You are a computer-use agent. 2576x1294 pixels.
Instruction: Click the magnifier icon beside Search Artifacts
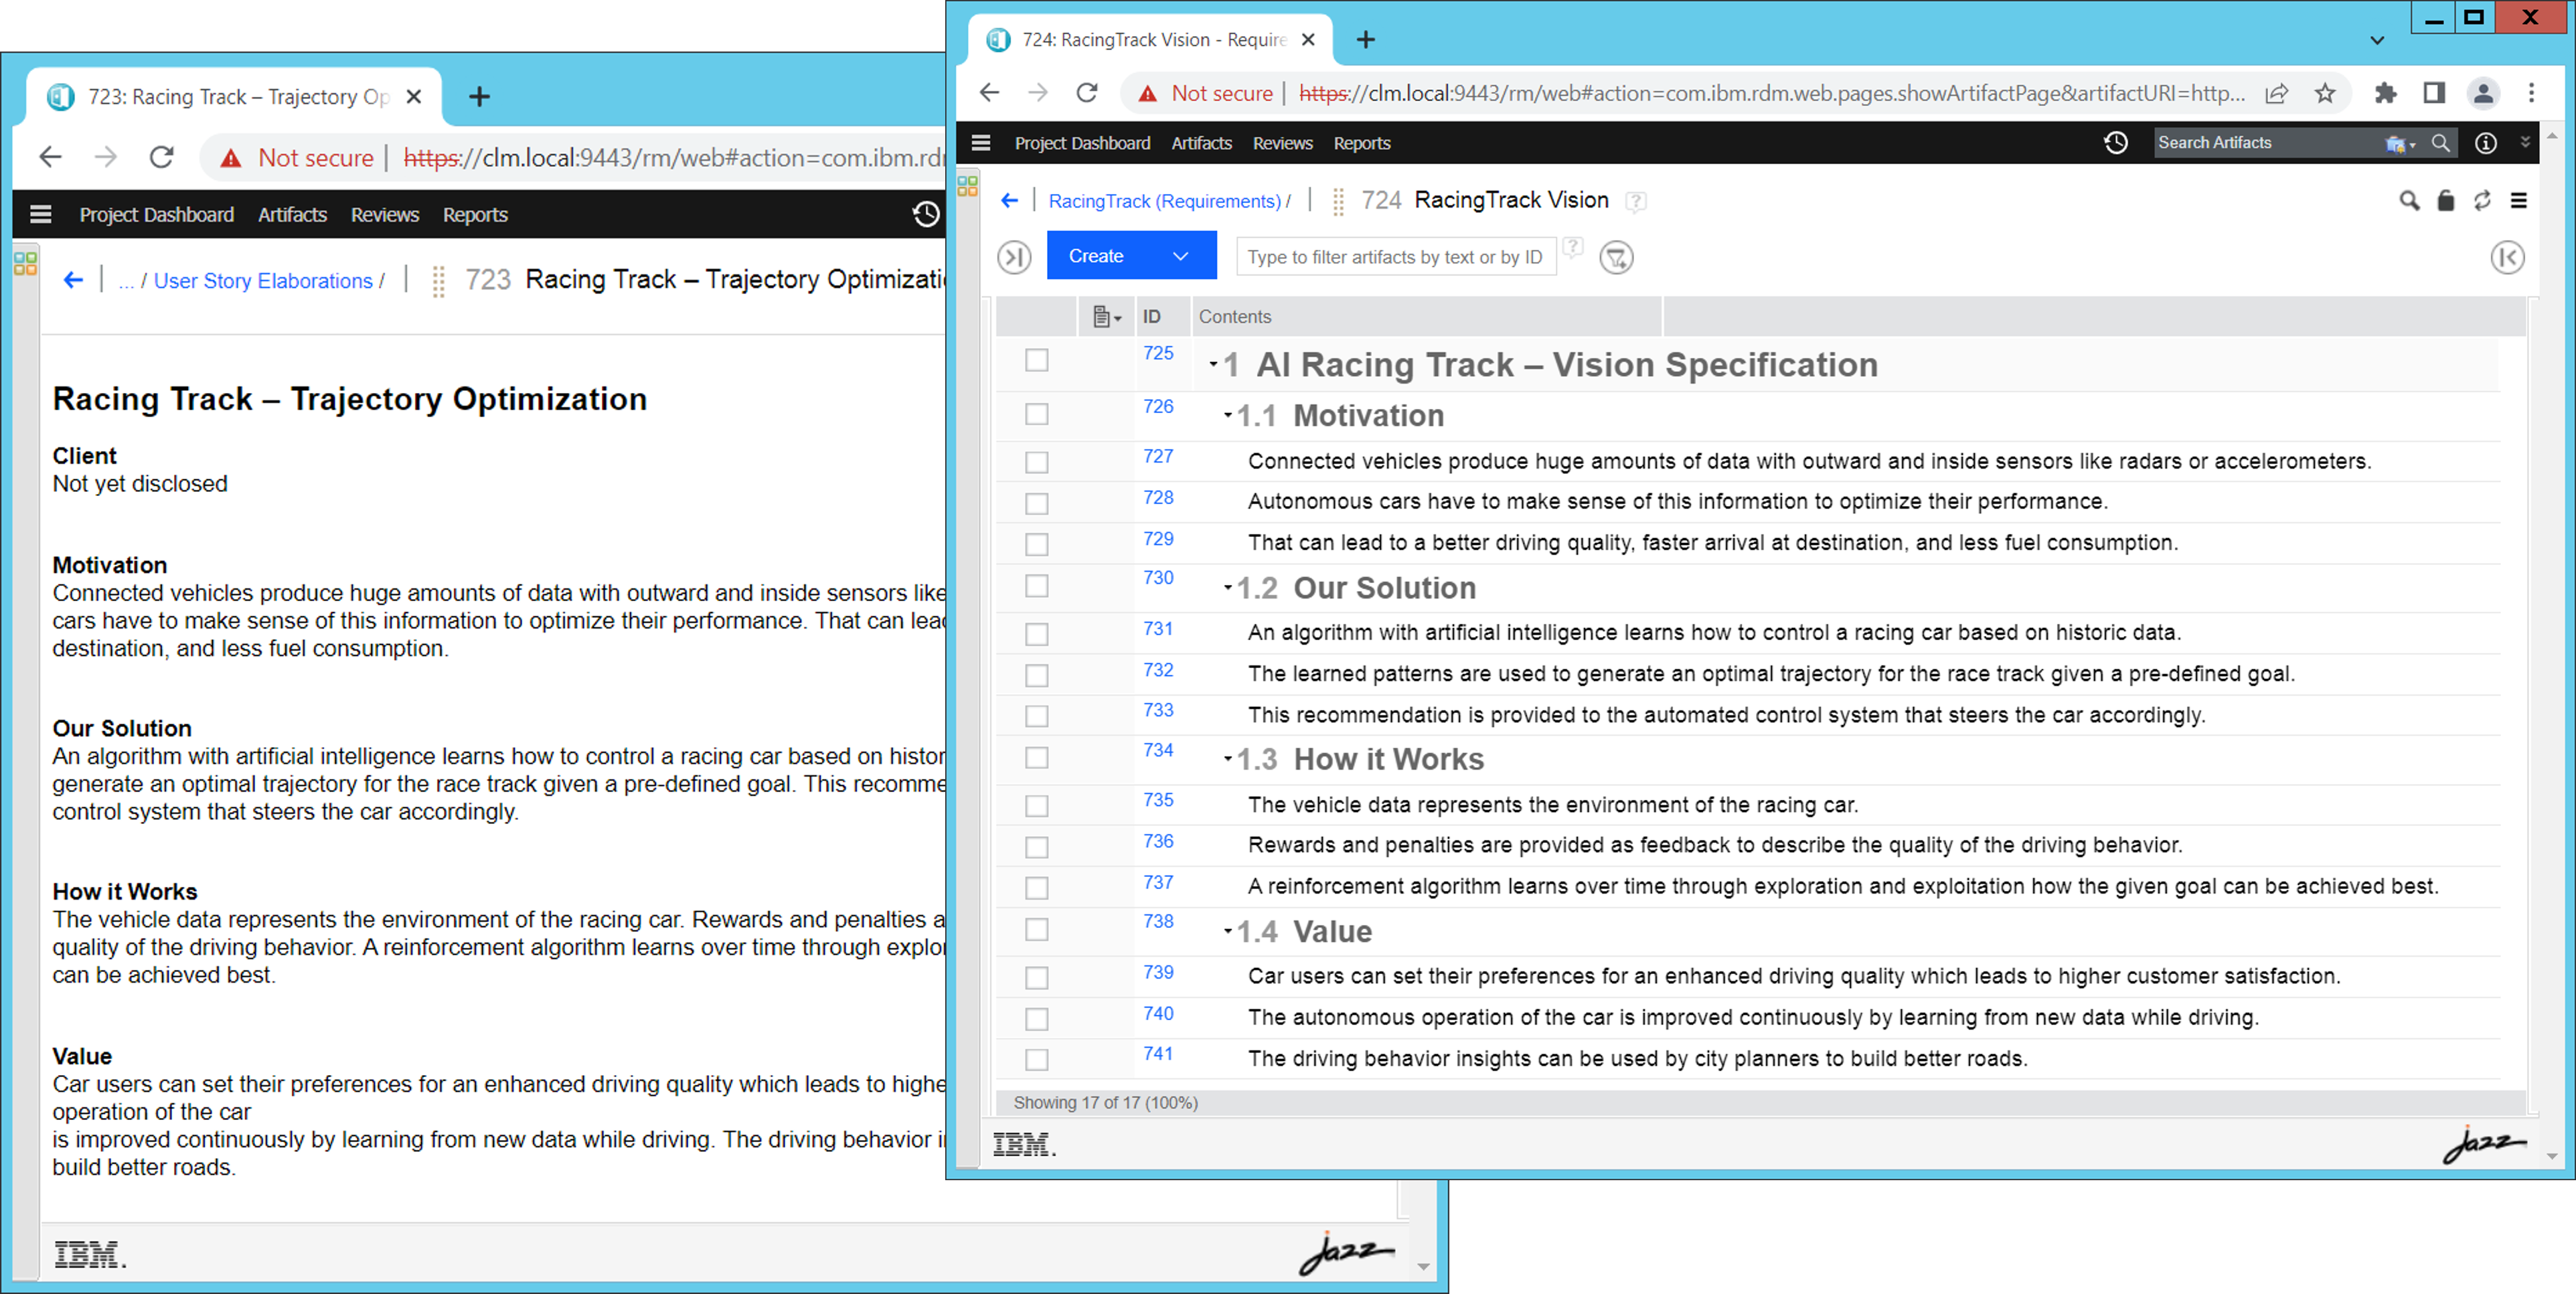pos(2440,143)
